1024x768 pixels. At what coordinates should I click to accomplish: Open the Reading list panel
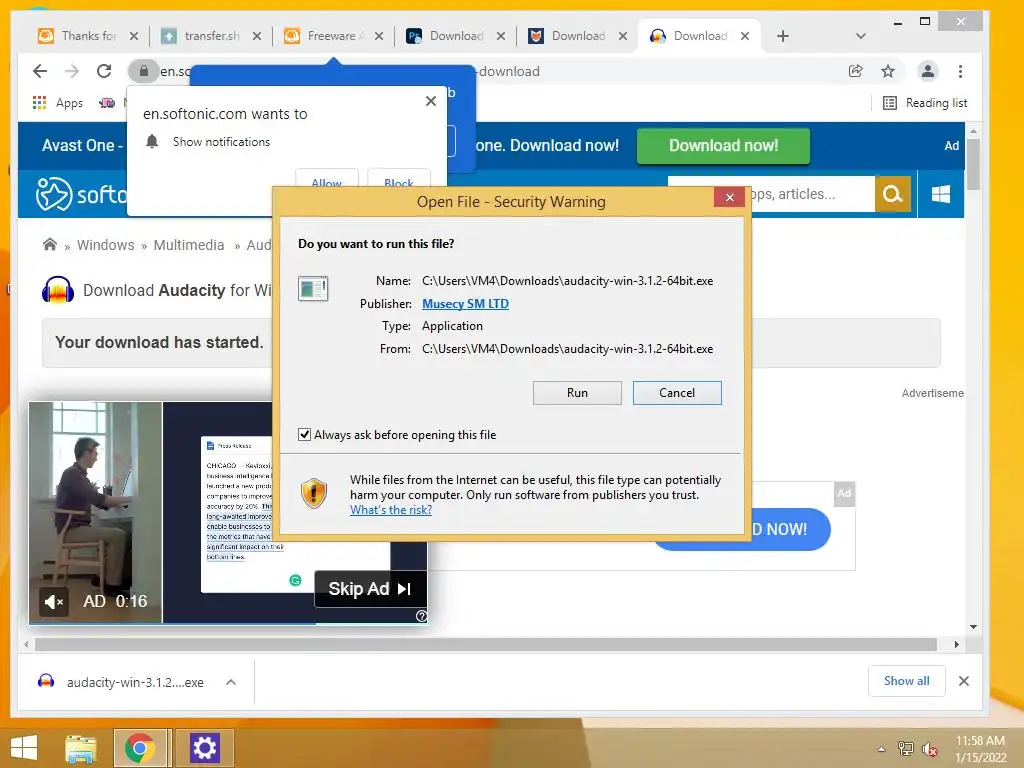click(x=925, y=103)
